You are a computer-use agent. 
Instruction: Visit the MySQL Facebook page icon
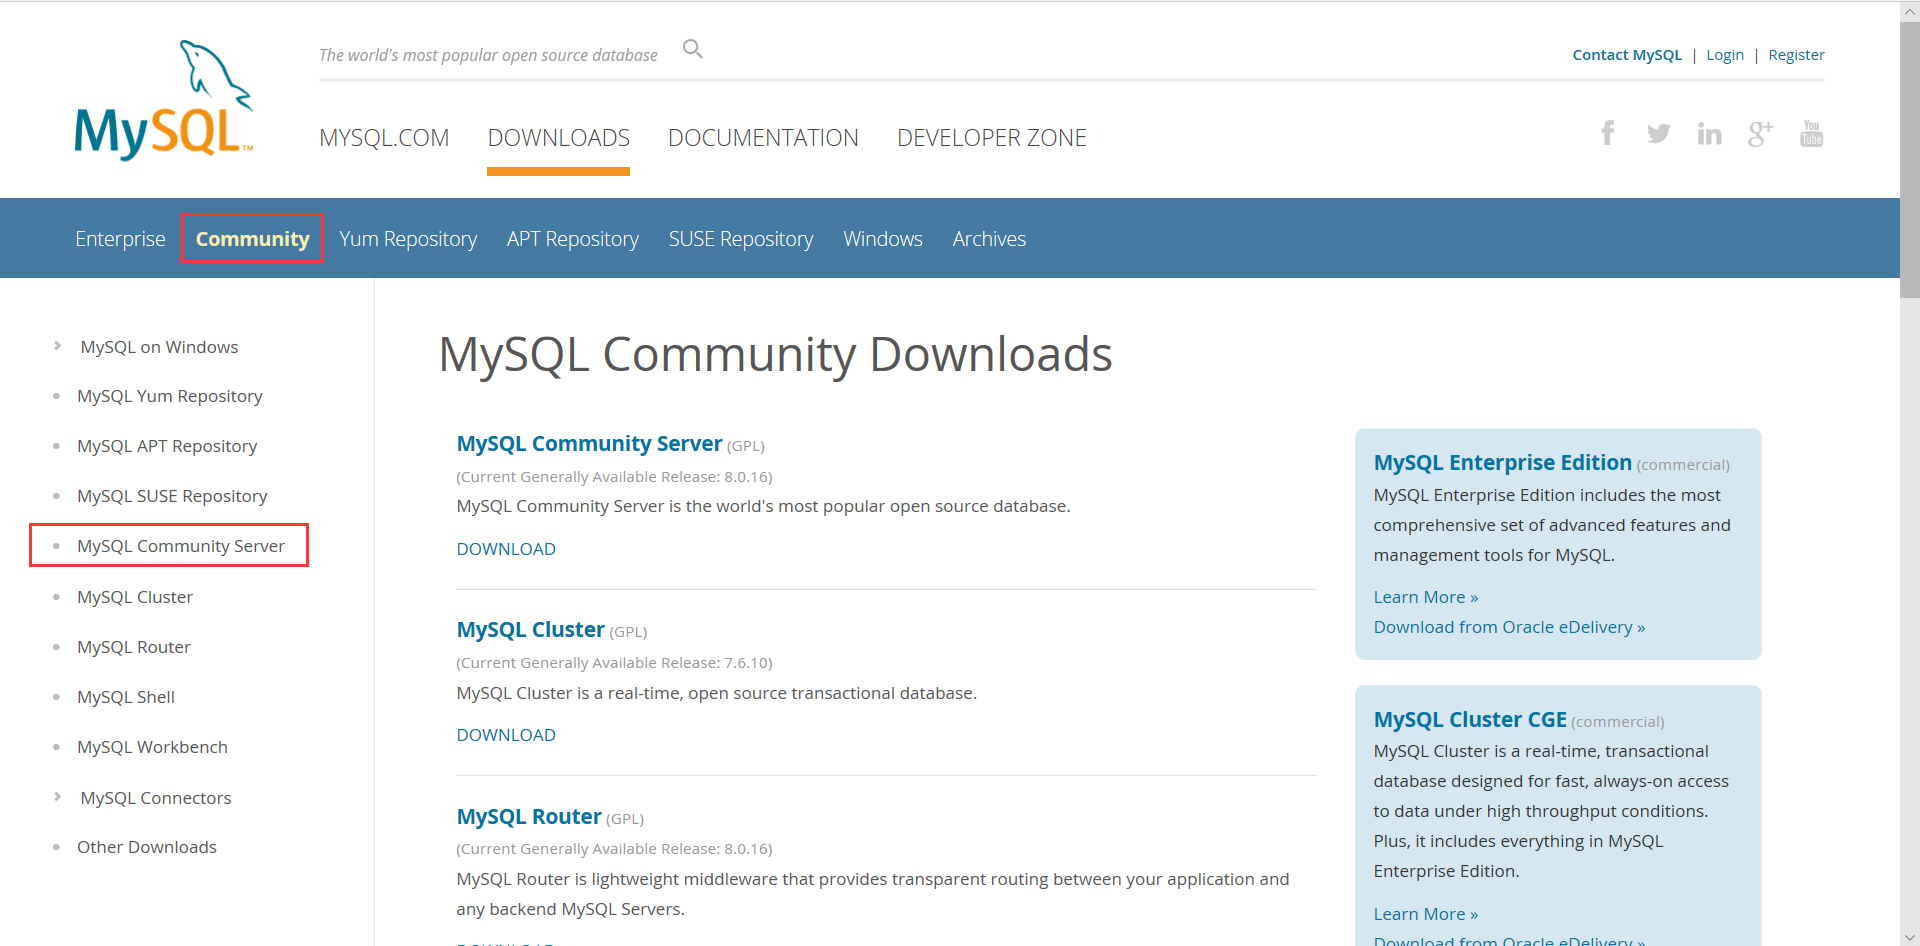pyautogui.click(x=1608, y=133)
